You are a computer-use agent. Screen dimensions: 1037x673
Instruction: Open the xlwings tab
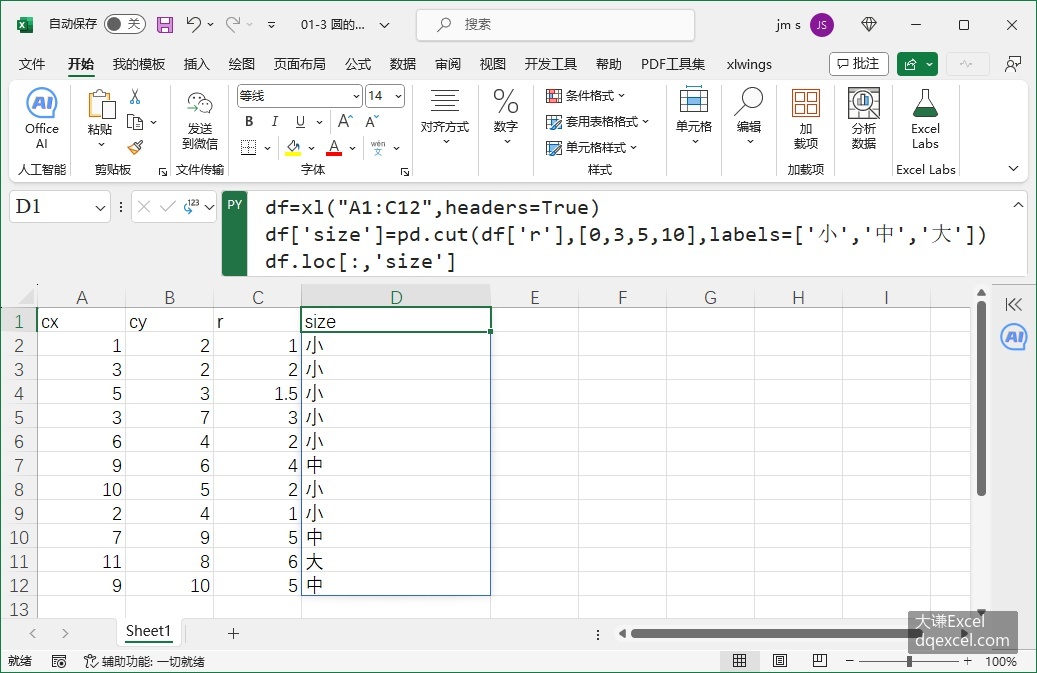click(749, 64)
